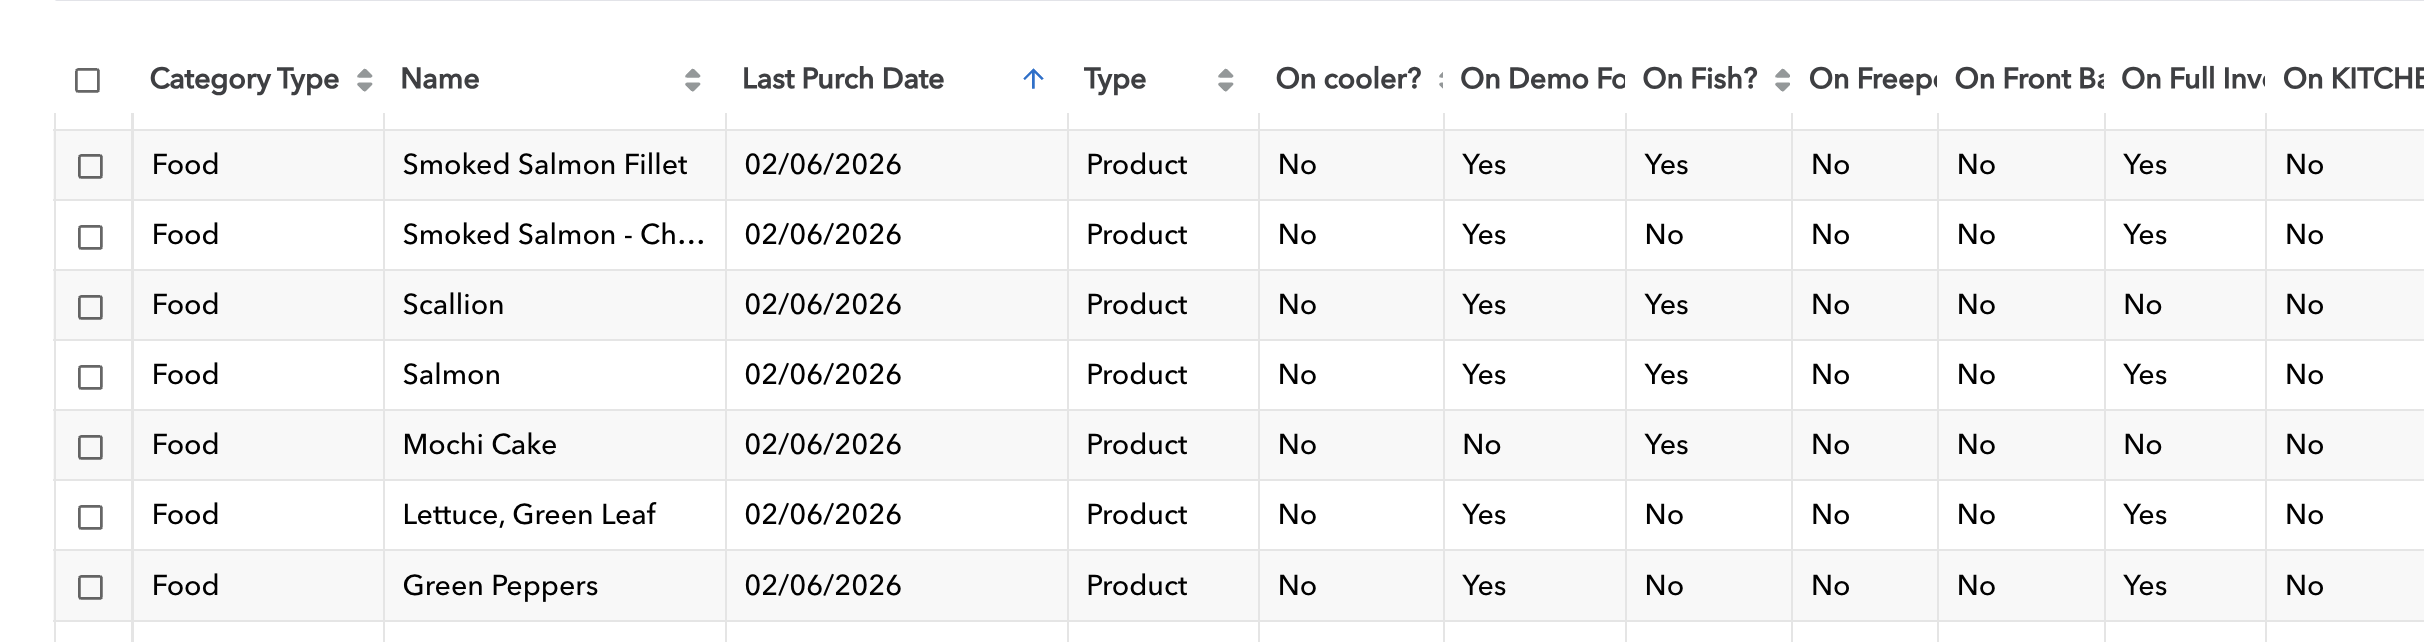Select the checkbox for the Scallion row
The image size is (2424, 642).
(91, 306)
